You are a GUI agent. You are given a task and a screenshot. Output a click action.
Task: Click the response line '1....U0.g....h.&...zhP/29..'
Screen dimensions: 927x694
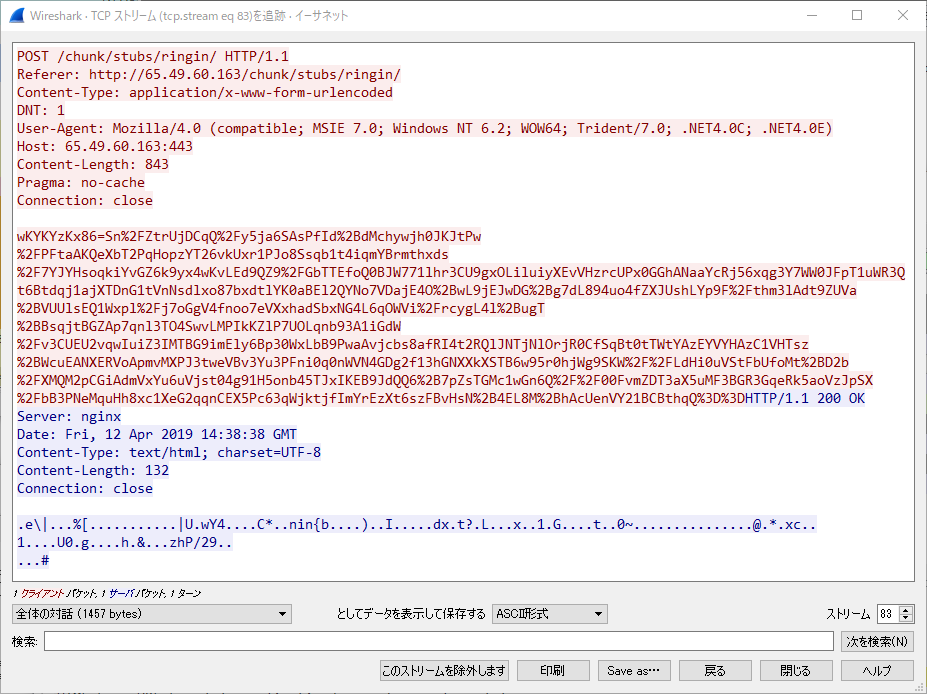click(125, 542)
